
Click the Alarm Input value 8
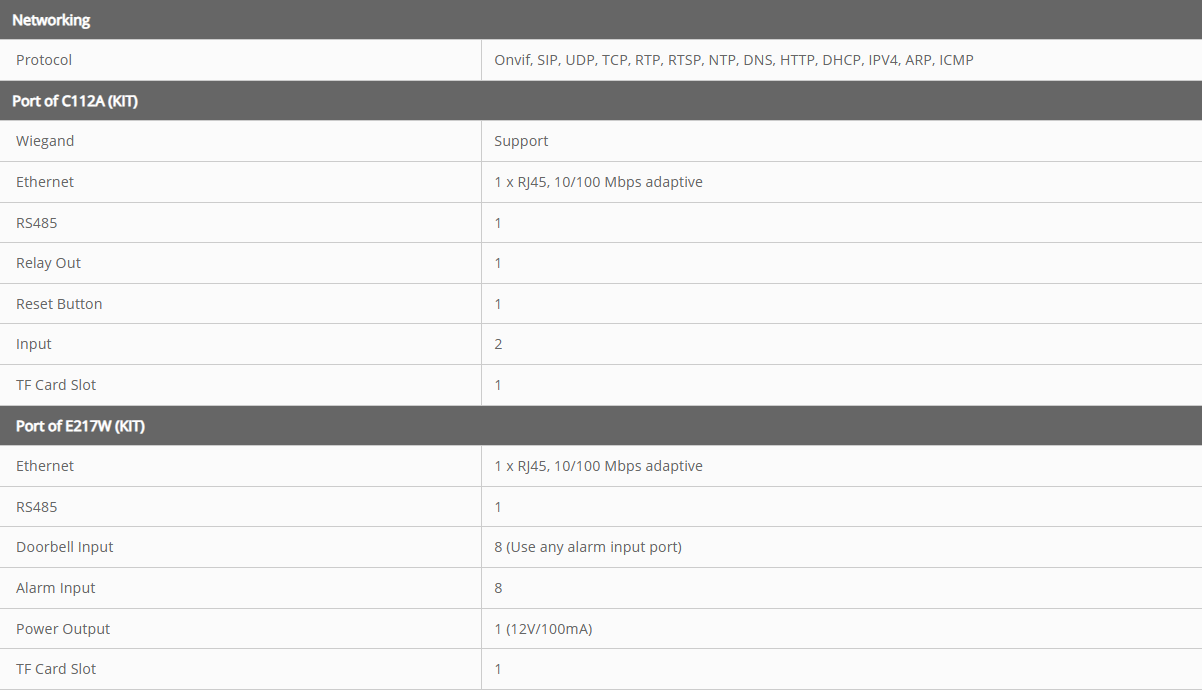pyautogui.click(x=498, y=588)
